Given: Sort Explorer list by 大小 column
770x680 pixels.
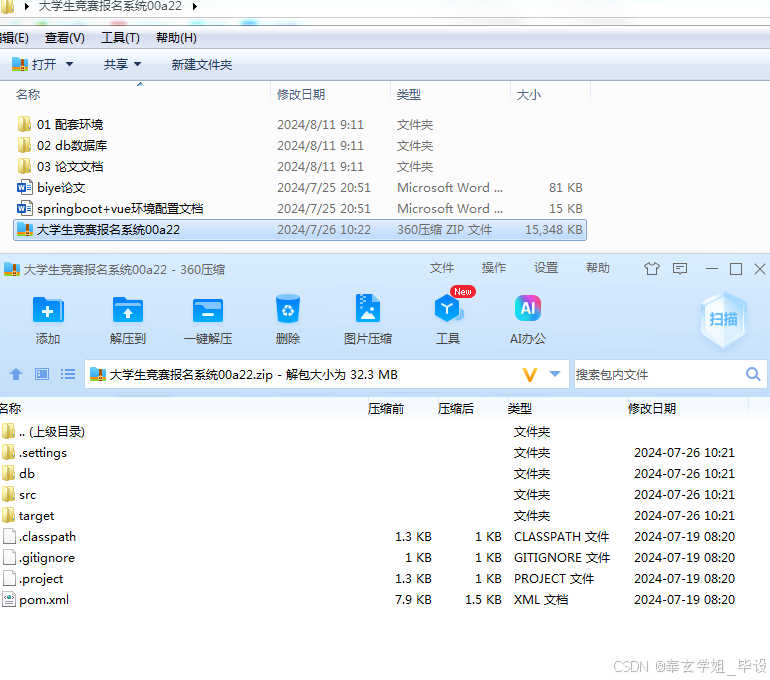Looking at the screenshot, I should (529, 95).
